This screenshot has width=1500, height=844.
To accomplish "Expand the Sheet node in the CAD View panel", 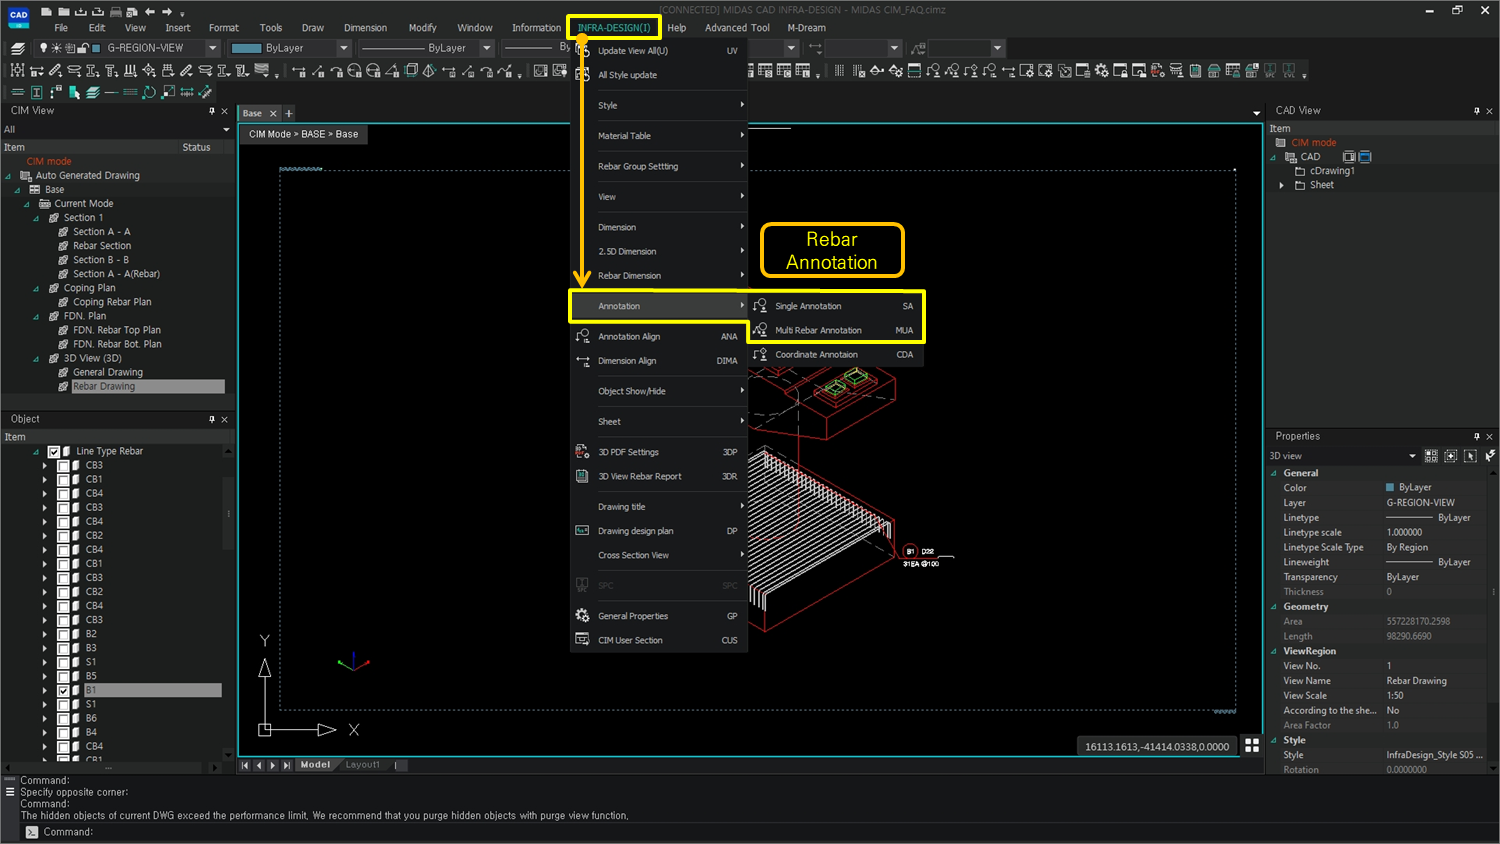I will 1282,185.
